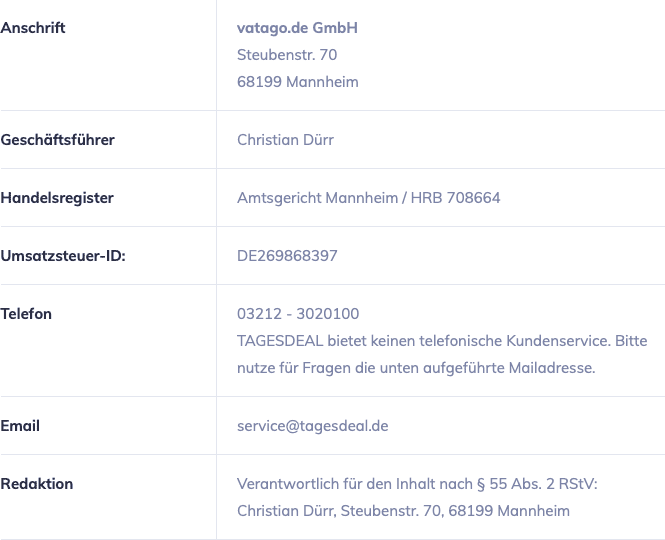Click the DE269868397 tax ID
Screen dimensions: 665x540
tap(287, 256)
